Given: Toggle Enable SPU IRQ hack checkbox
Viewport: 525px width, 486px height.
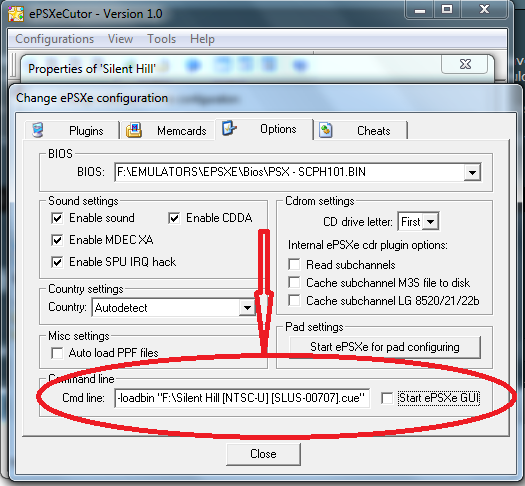Looking at the screenshot, I should (57, 262).
